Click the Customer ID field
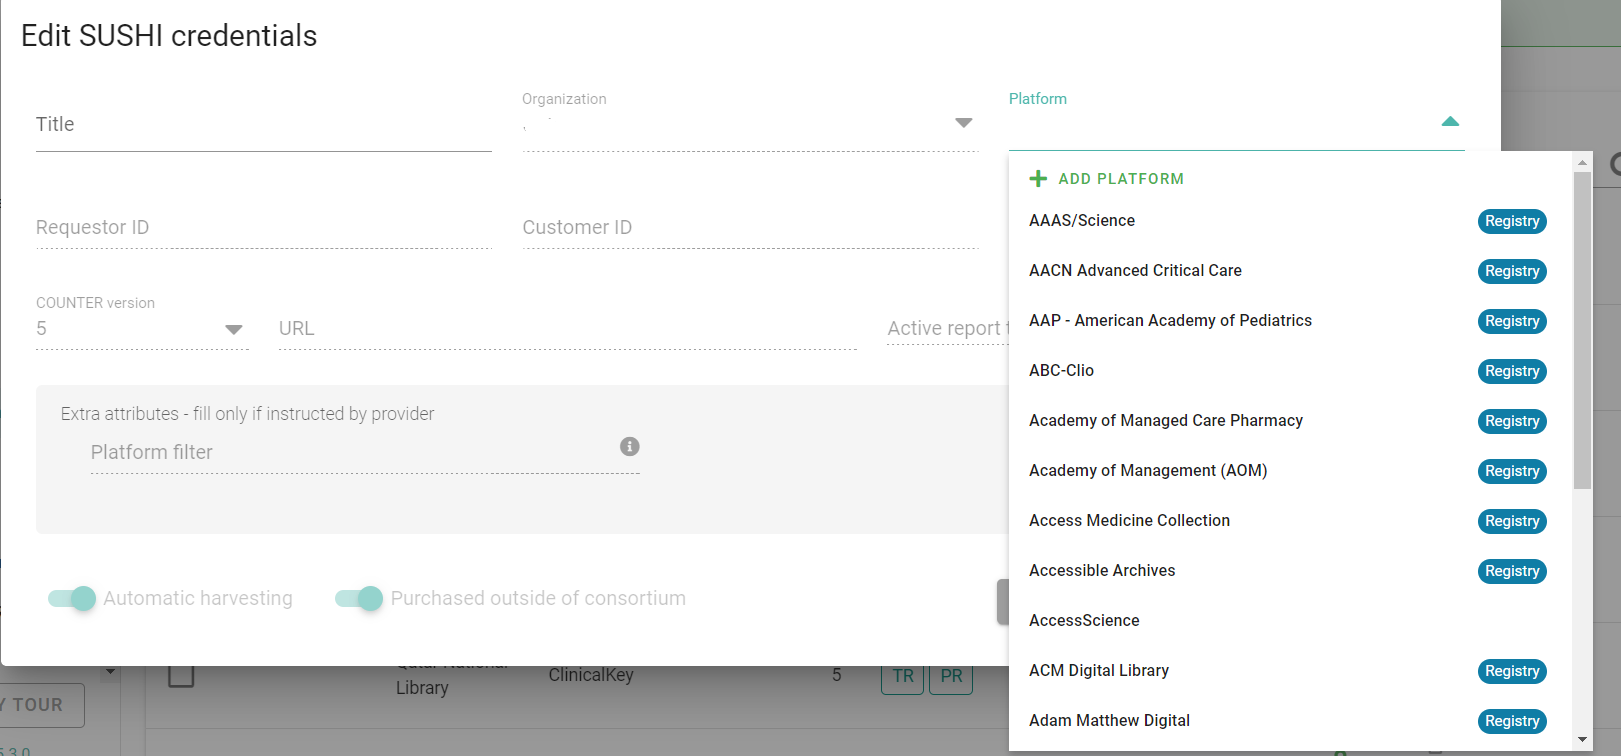This screenshot has width=1621, height=756. tap(750, 227)
